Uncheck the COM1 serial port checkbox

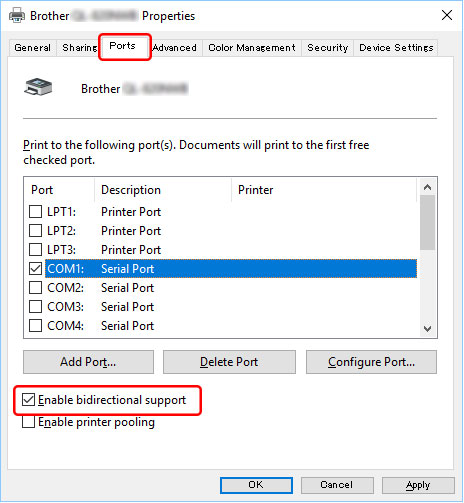[35, 268]
